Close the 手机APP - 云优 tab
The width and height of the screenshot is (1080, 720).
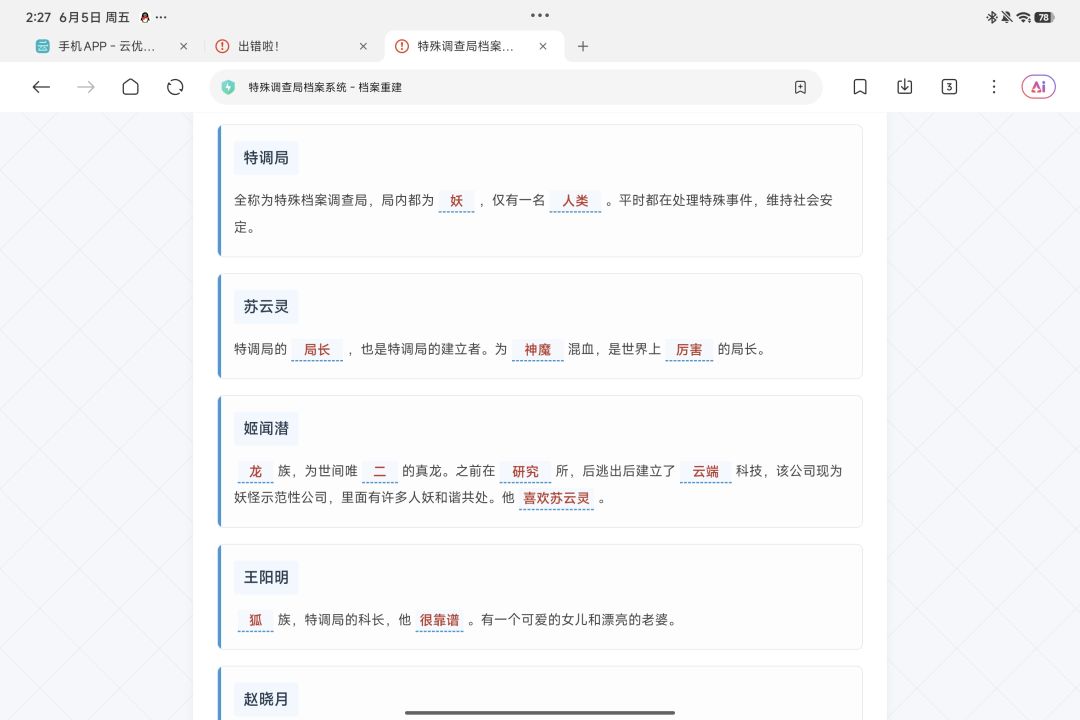point(183,46)
